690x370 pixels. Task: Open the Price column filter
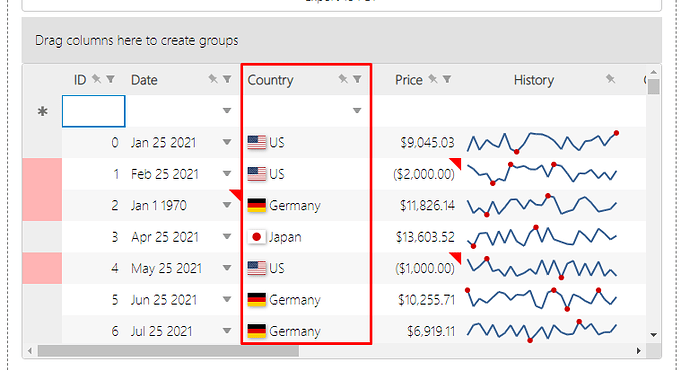point(447,79)
